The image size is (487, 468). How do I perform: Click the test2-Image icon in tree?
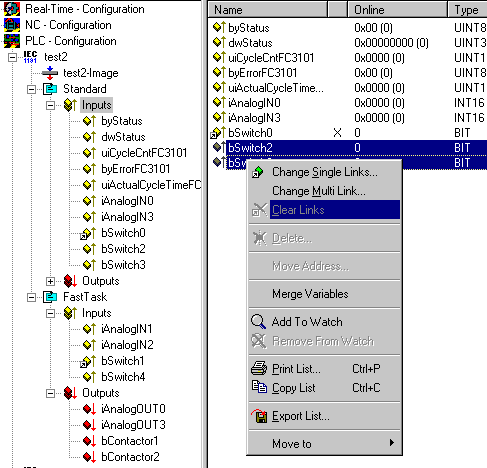(50, 73)
